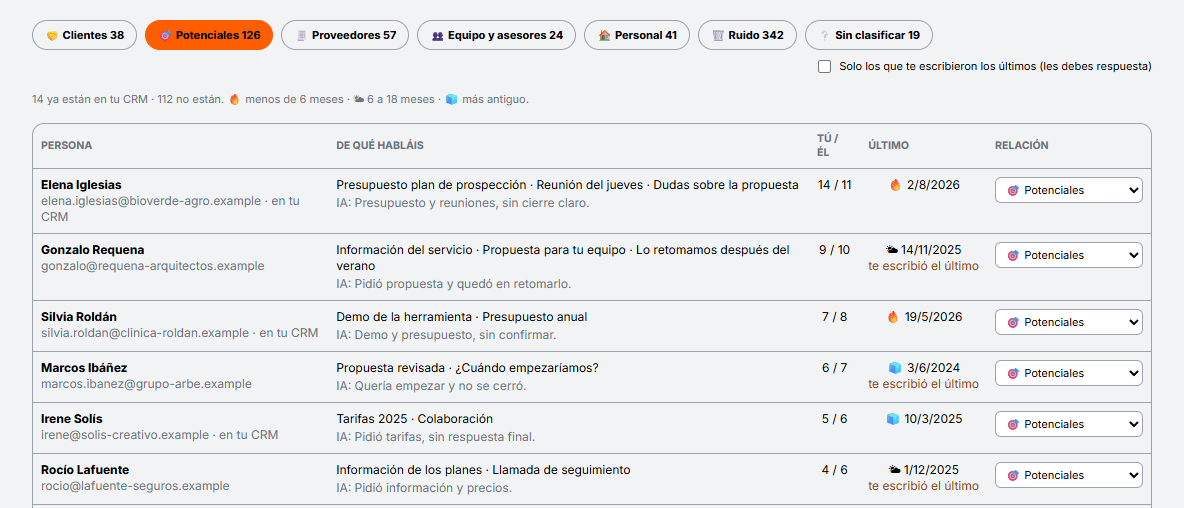Click the target icon on Potenciales tab
Screen dimensions: 1184x508
click(x=165, y=35)
